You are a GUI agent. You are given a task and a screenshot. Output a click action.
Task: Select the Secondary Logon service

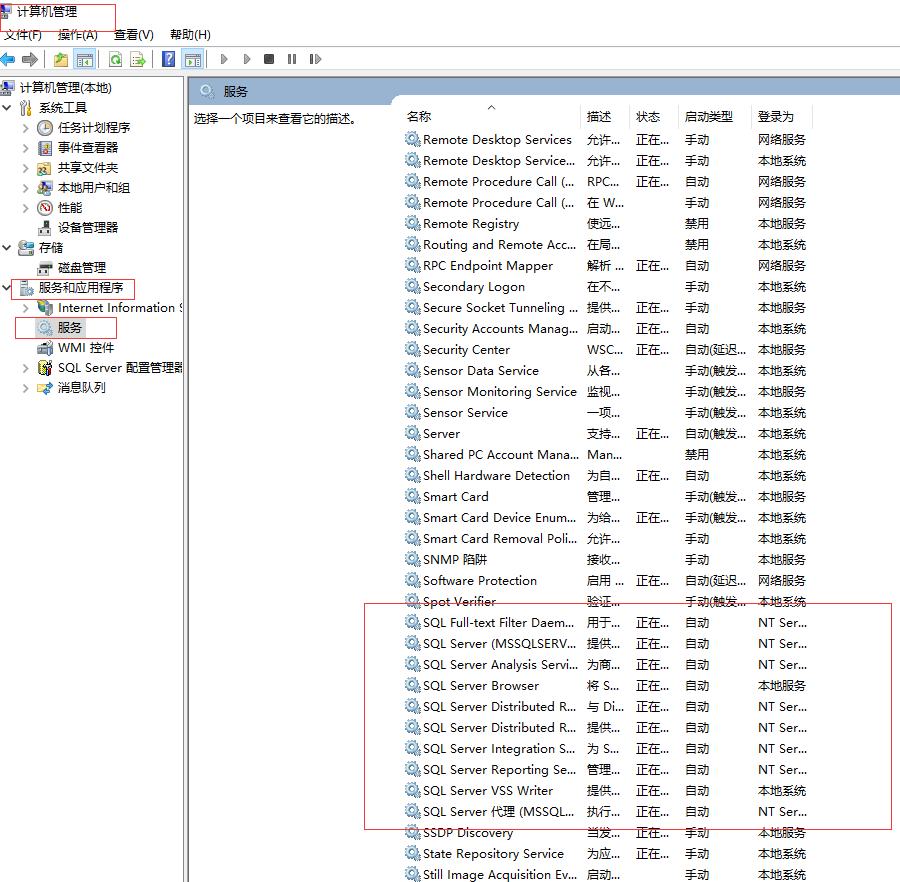(606, 286)
